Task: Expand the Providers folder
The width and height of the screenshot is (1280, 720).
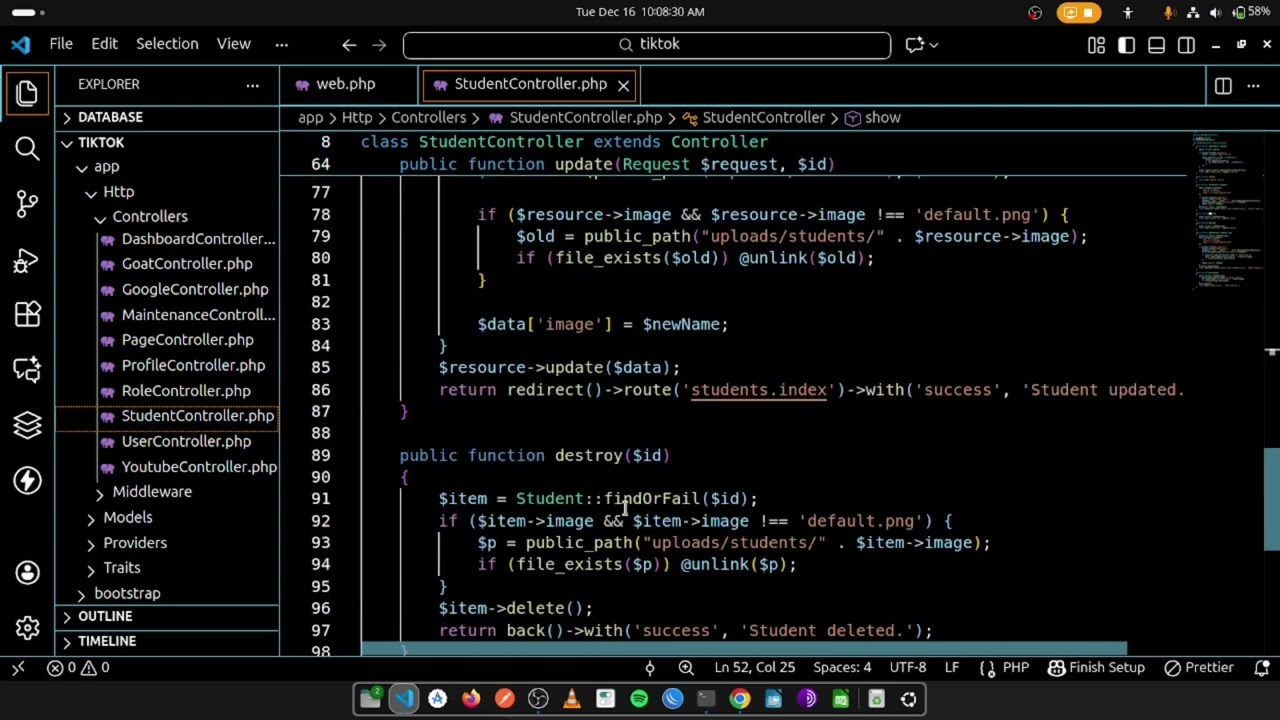Action: 91,543
